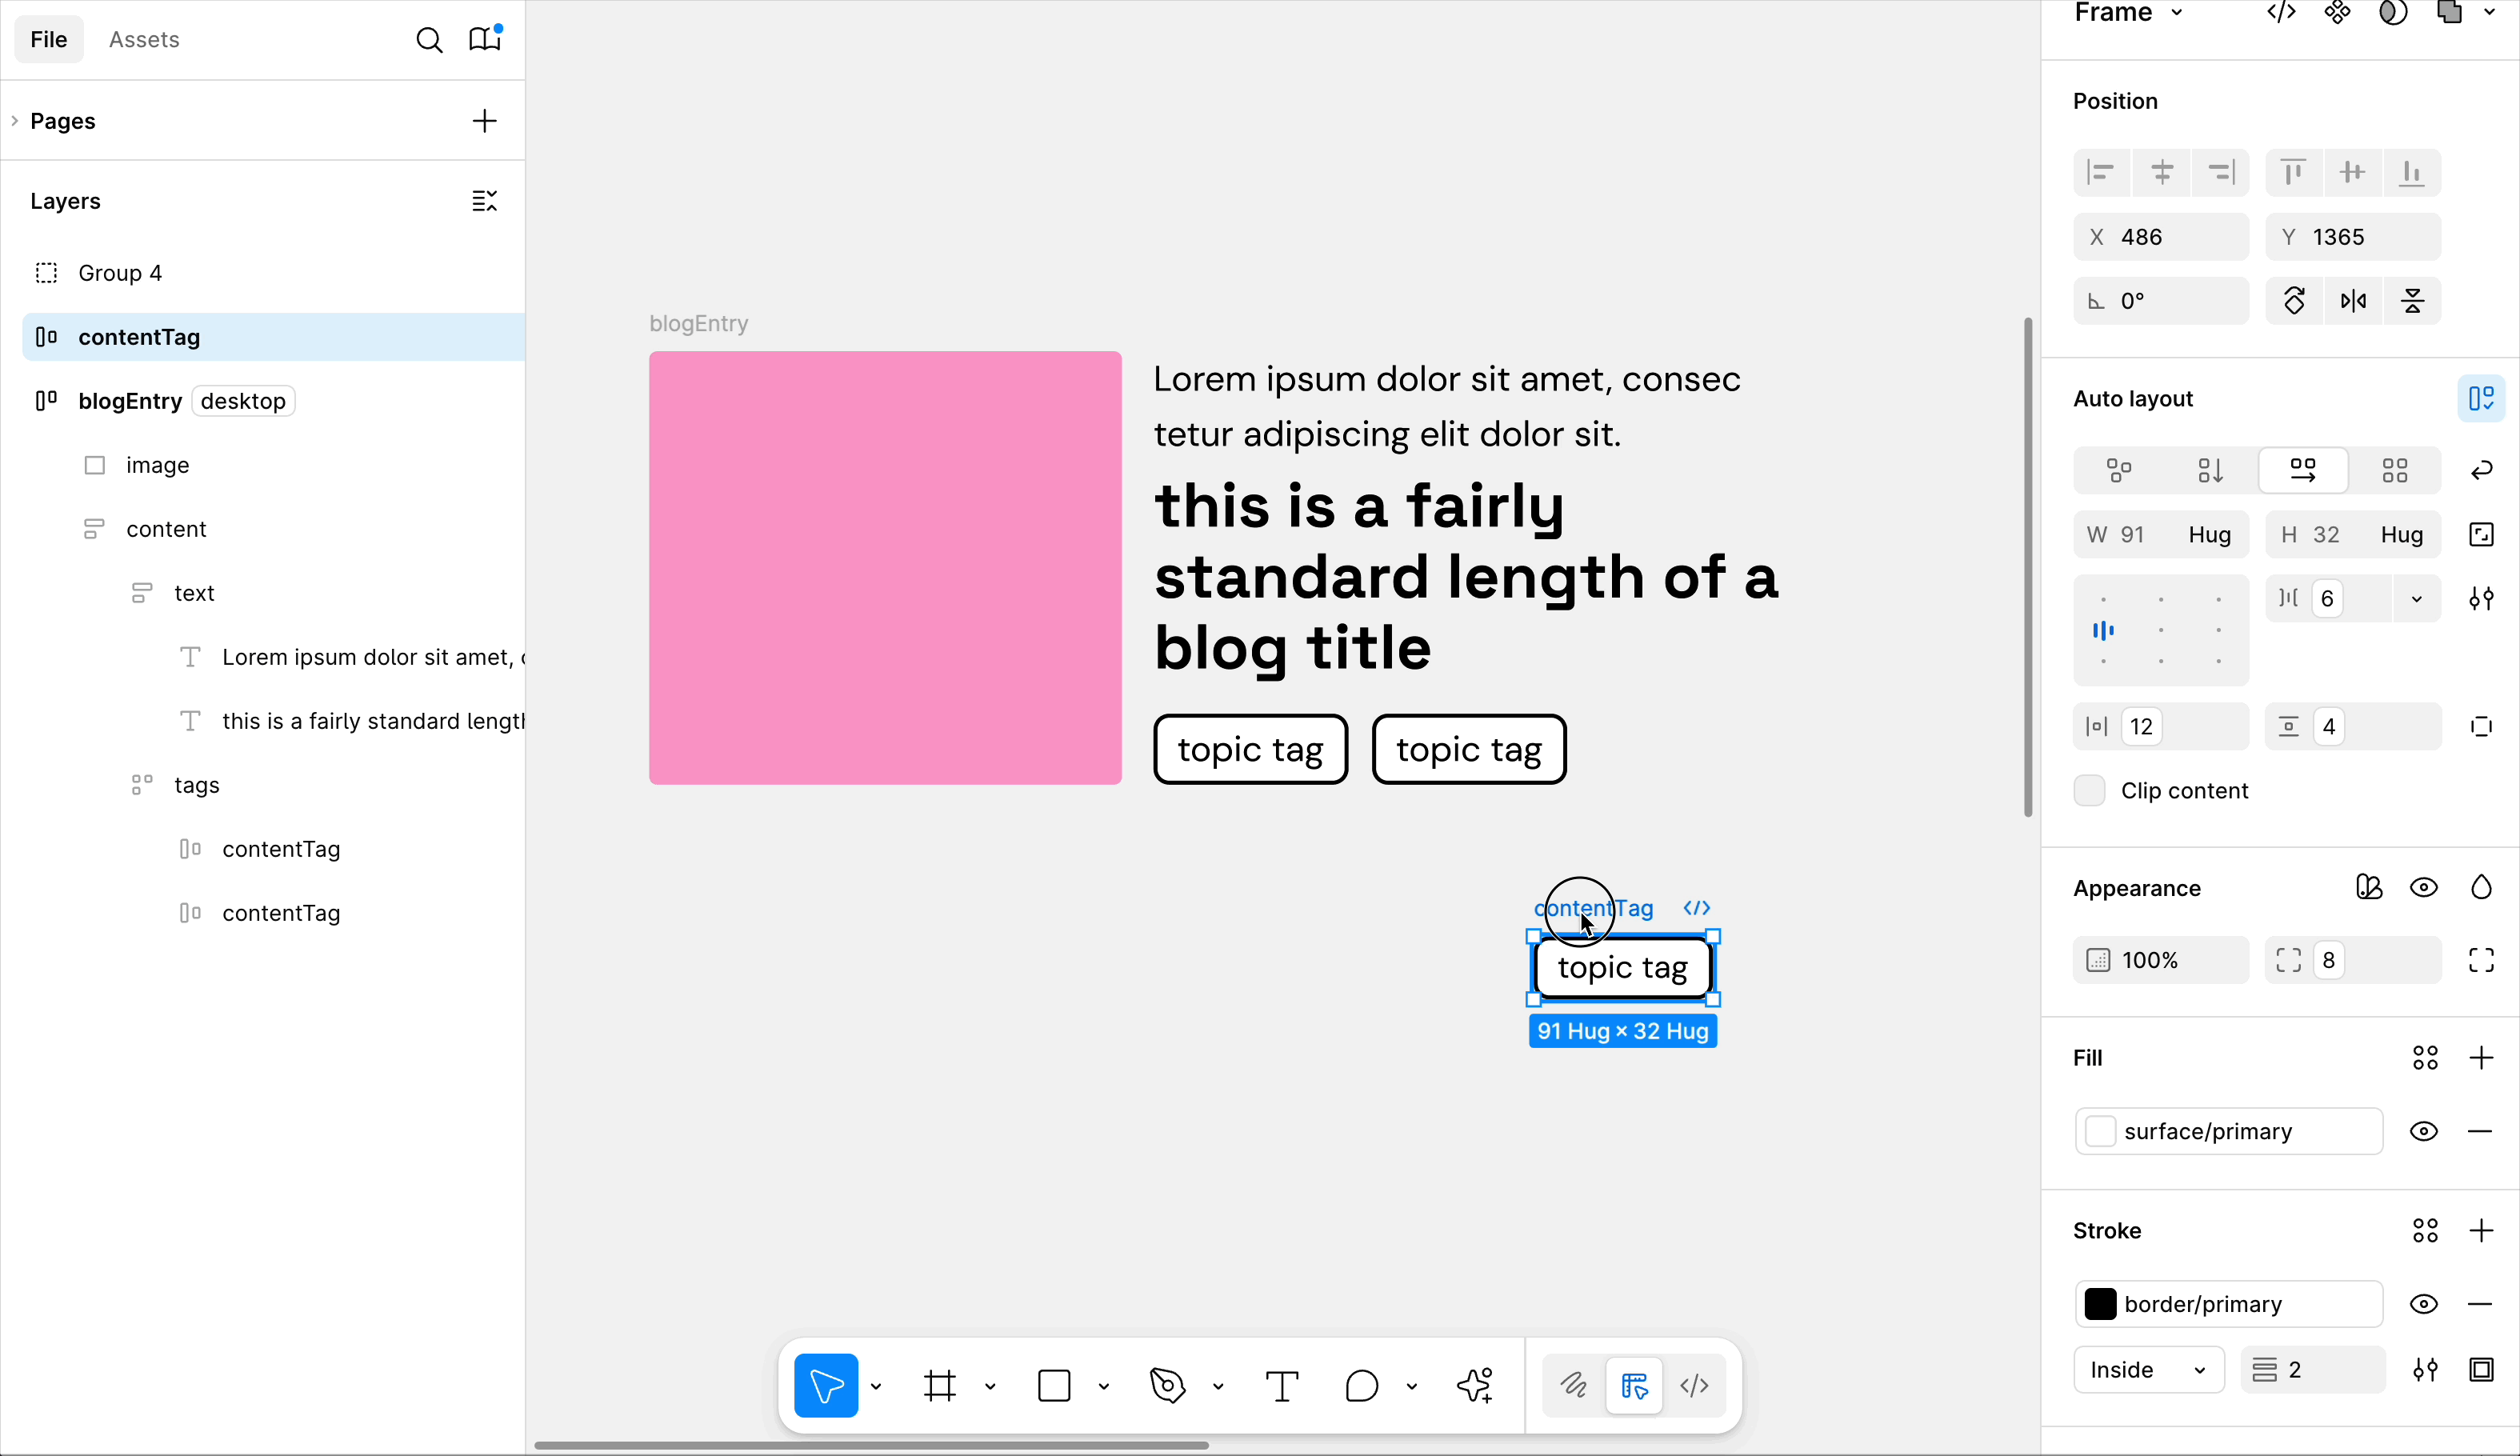Hide the surface/primary fill
Screen dimensions: 2520x1456
2423,1132
